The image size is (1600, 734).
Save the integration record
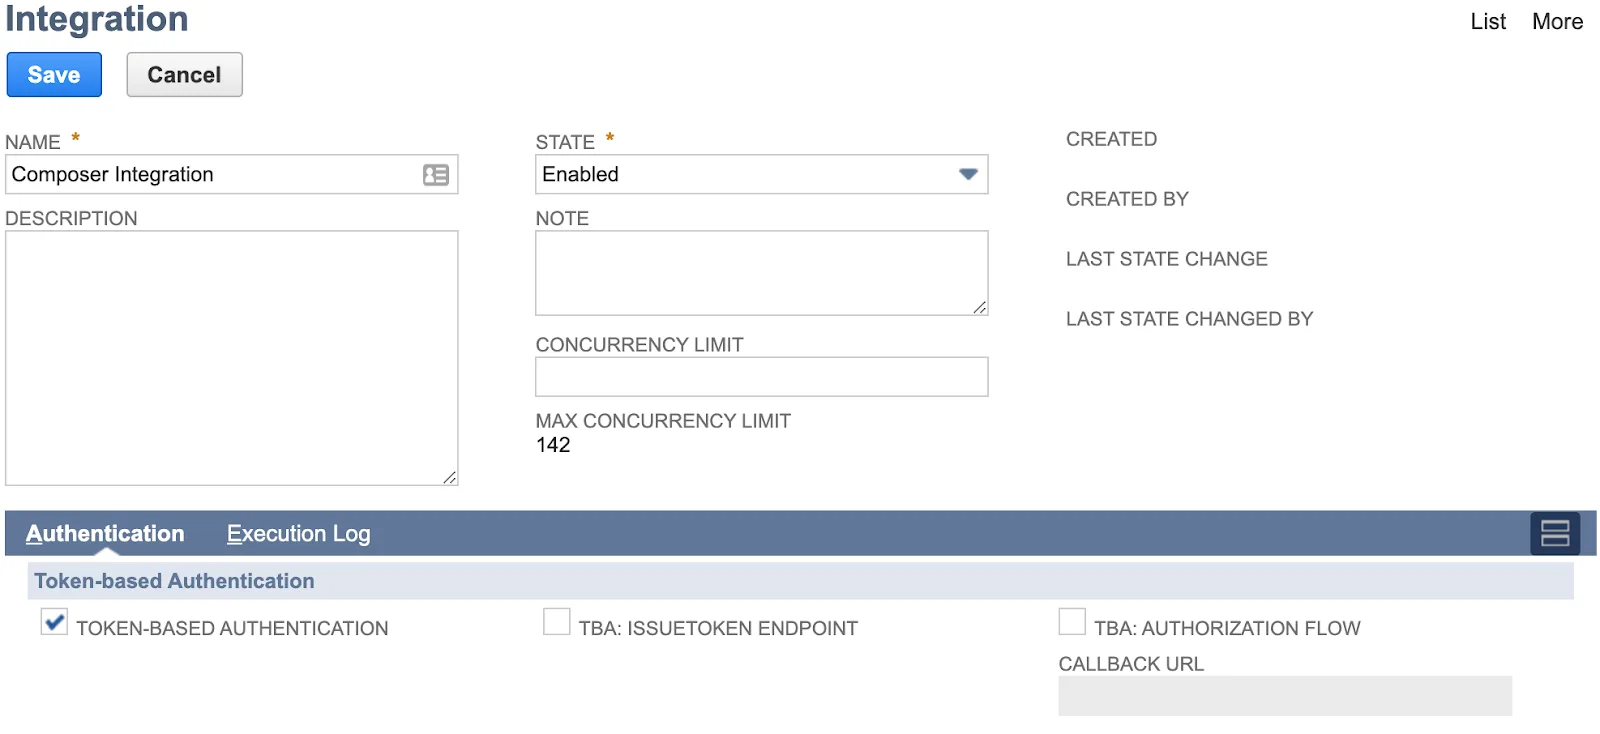click(54, 74)
